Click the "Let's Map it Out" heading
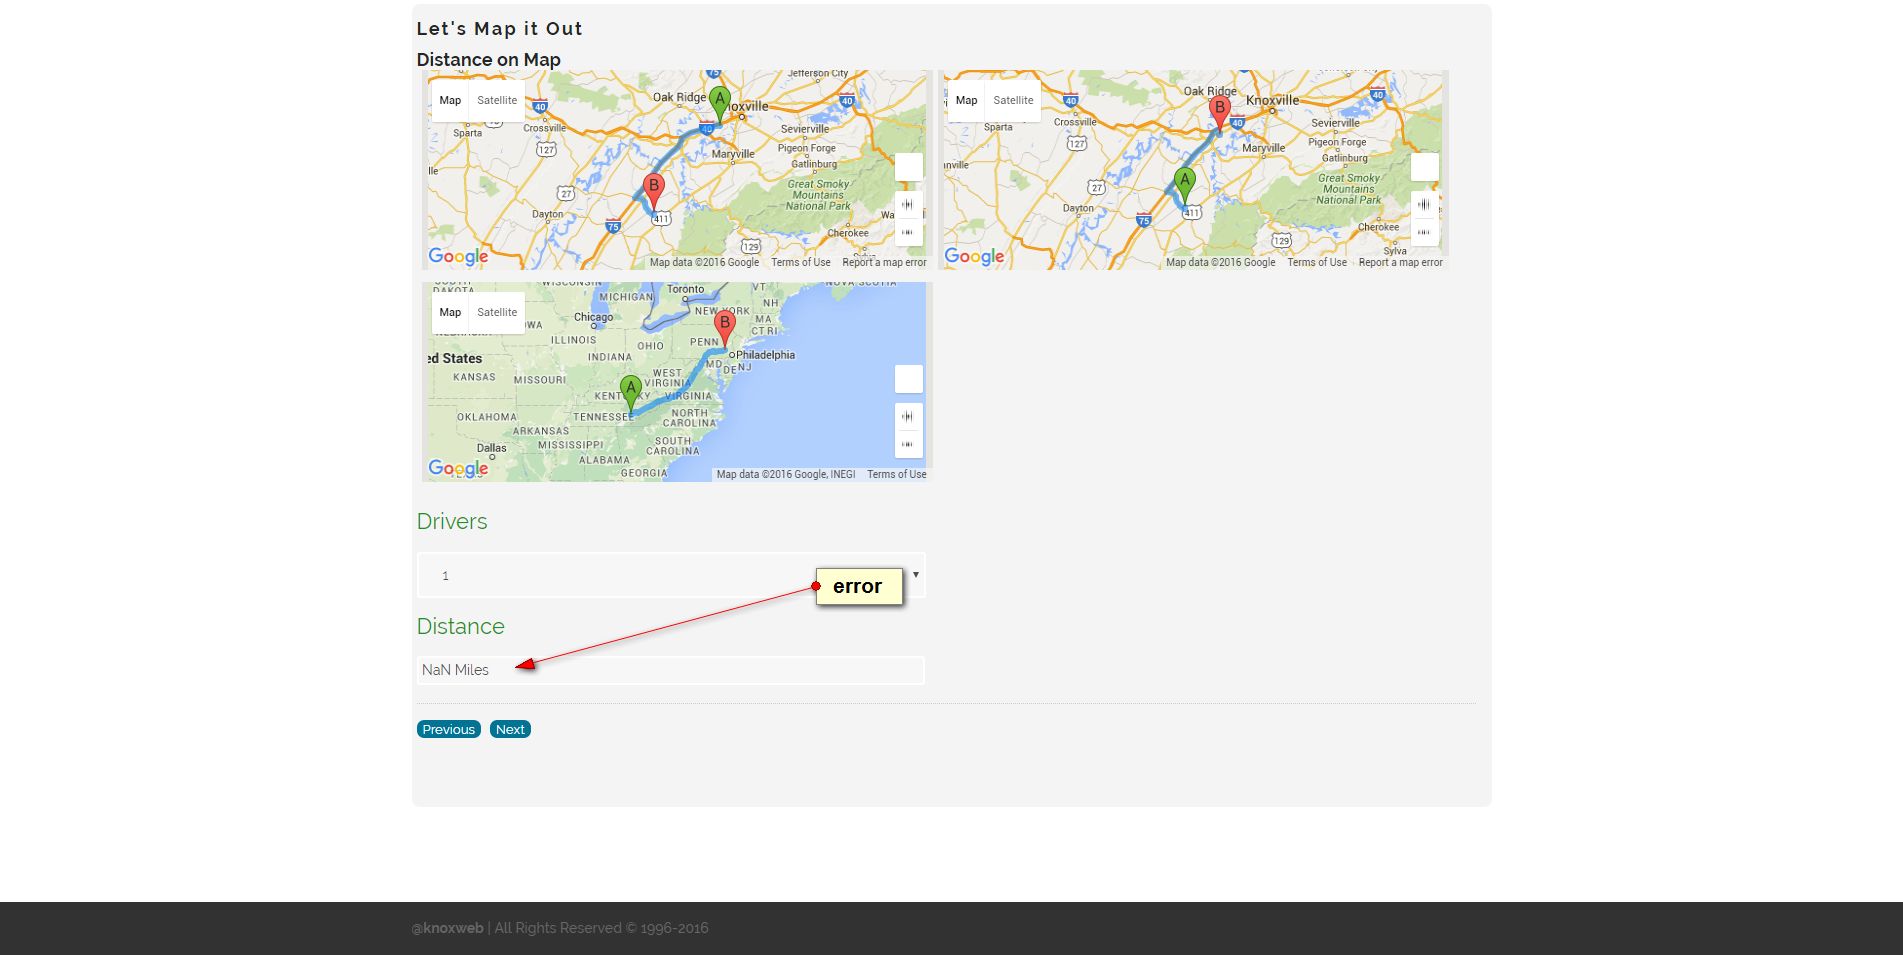The width and height of the screenshot is (1903, 955). 499,29
